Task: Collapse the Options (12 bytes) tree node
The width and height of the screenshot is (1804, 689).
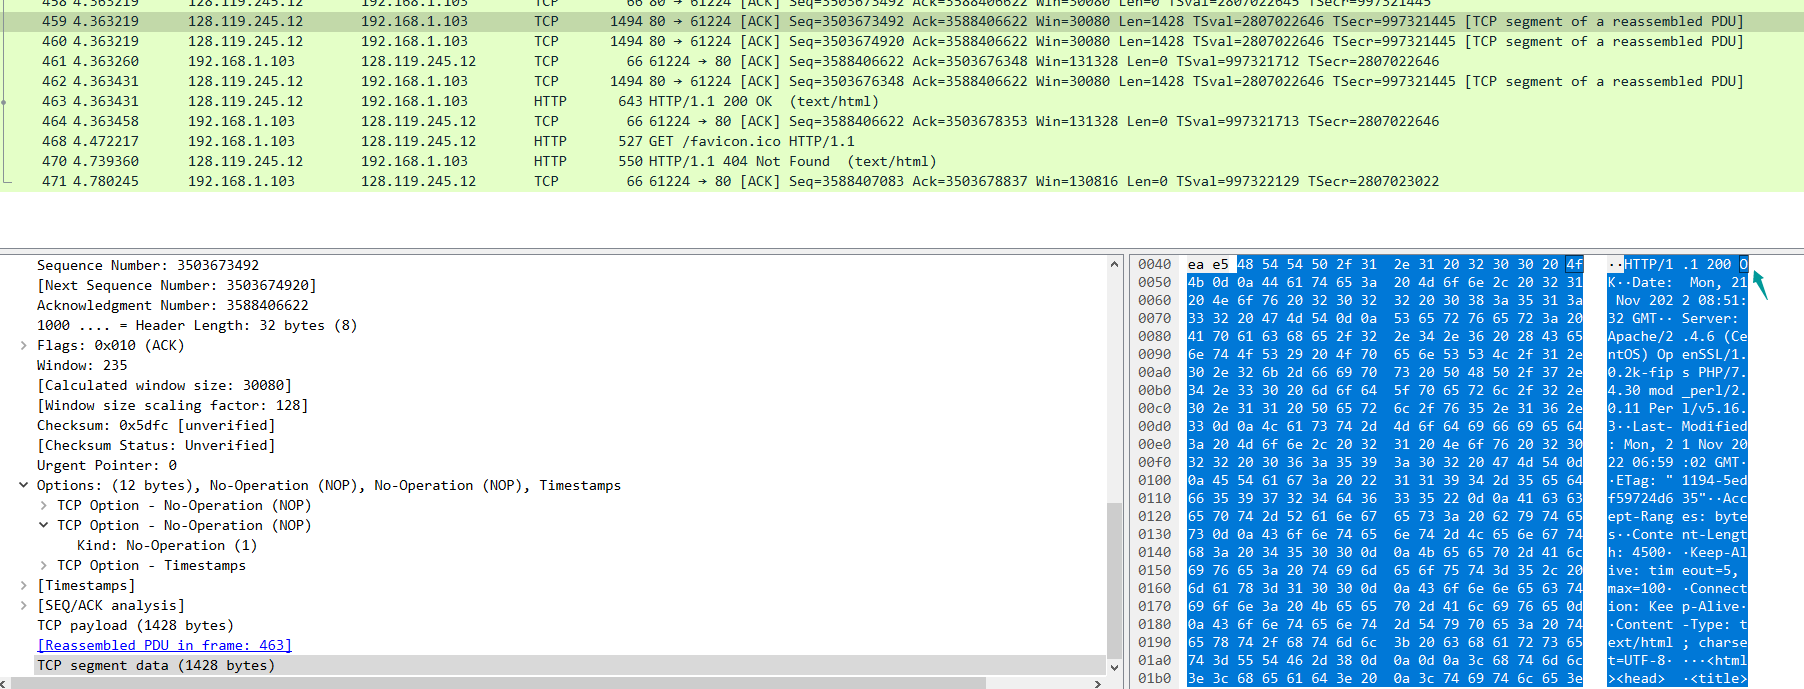Action: (x=23, y=485)
